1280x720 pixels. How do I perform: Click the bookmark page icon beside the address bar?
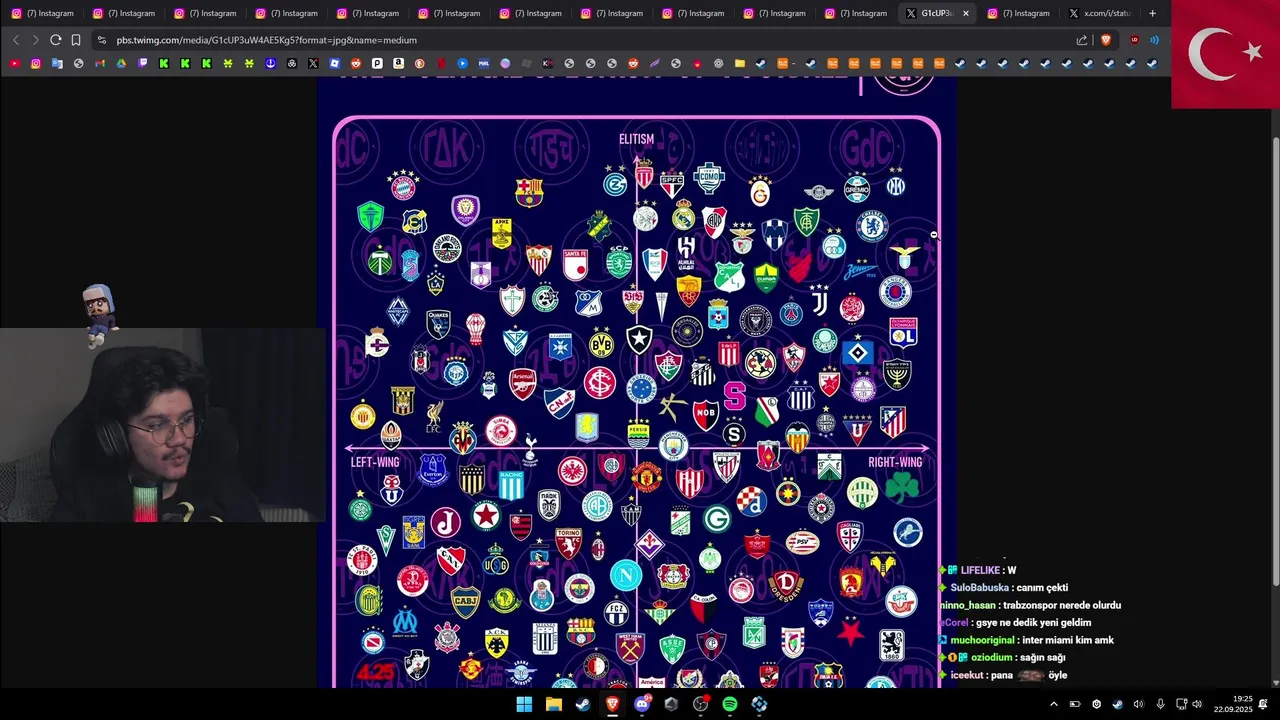point(76,40)
